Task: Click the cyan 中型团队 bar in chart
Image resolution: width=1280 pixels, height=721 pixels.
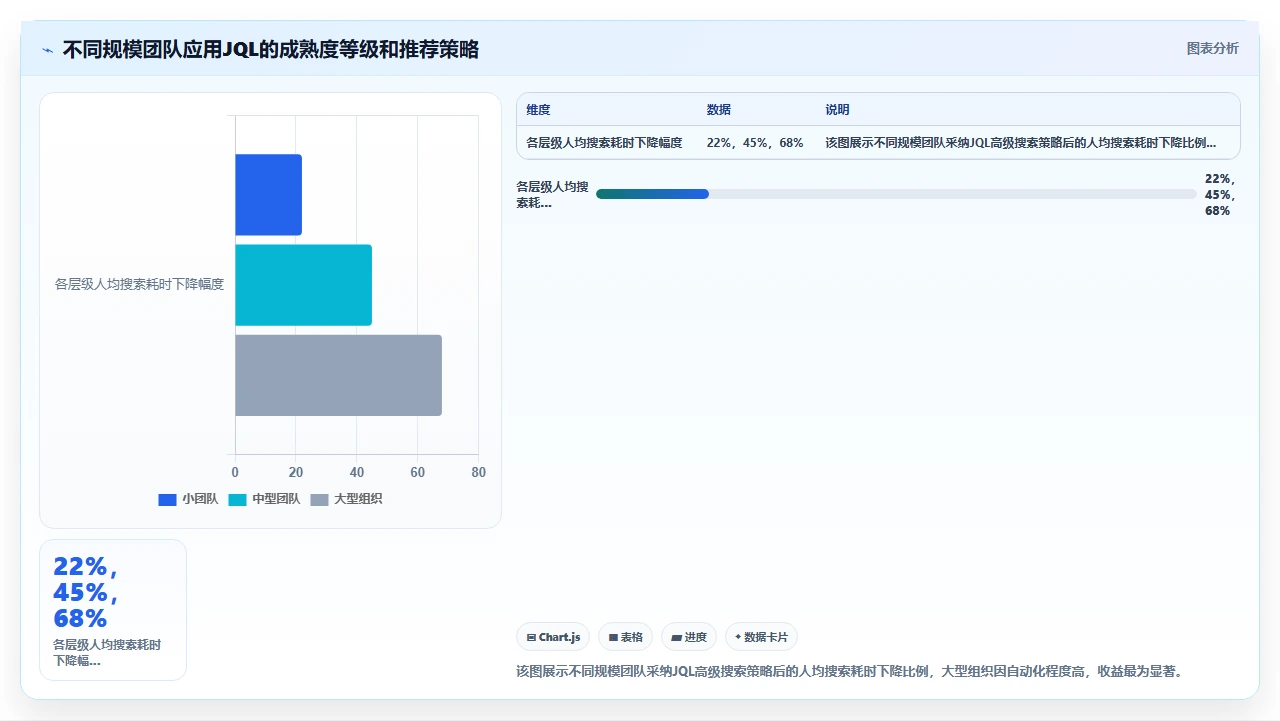Action: [x=303, y=285]
